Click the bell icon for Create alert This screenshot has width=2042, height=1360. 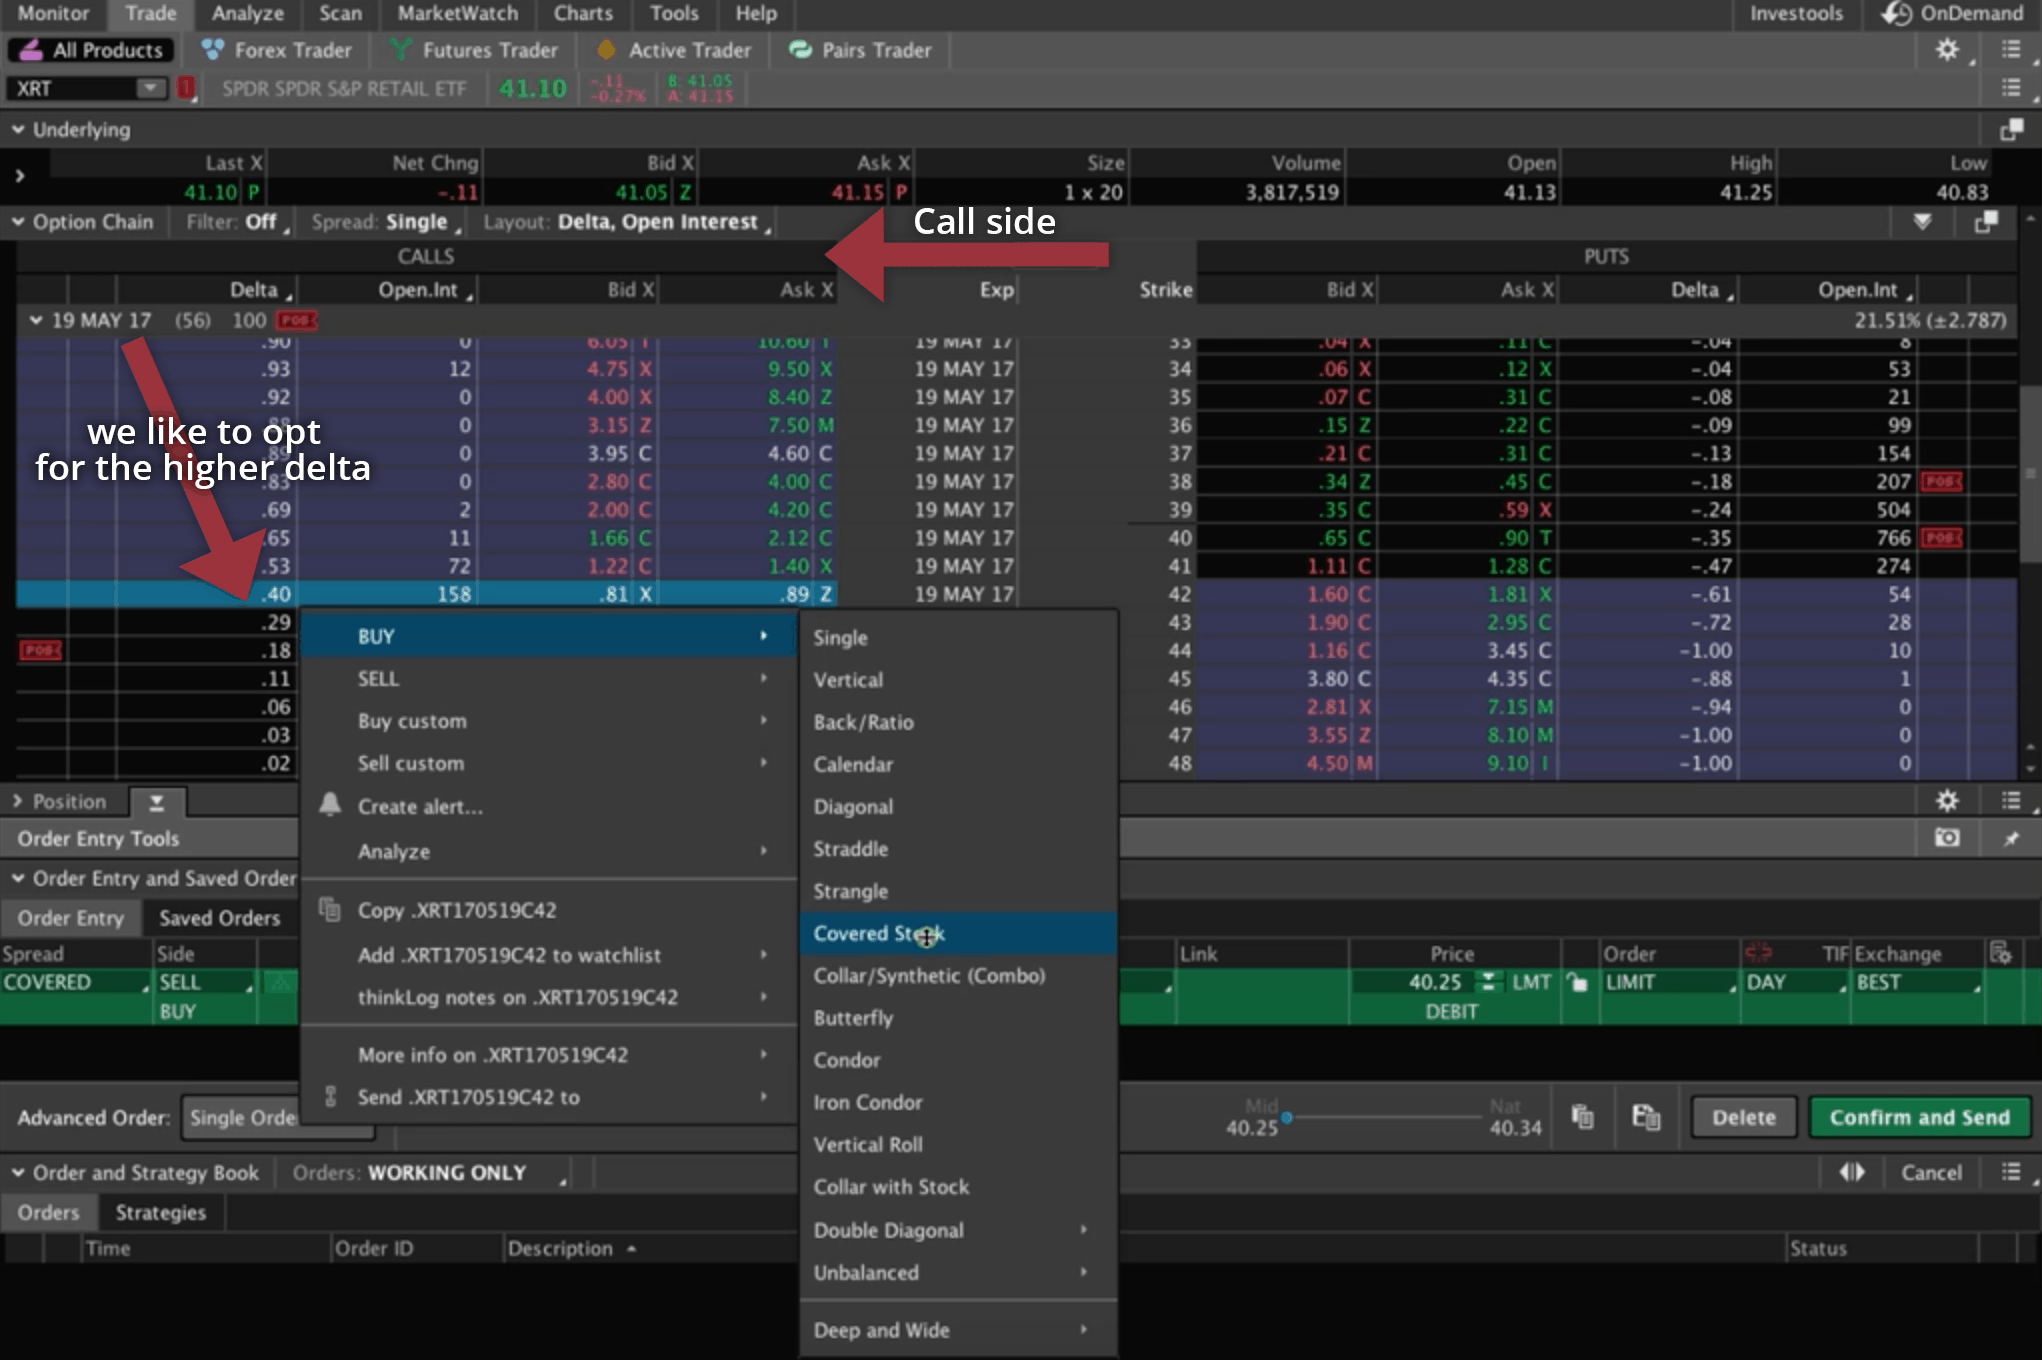pyautogui.click(x=330, y=805)
